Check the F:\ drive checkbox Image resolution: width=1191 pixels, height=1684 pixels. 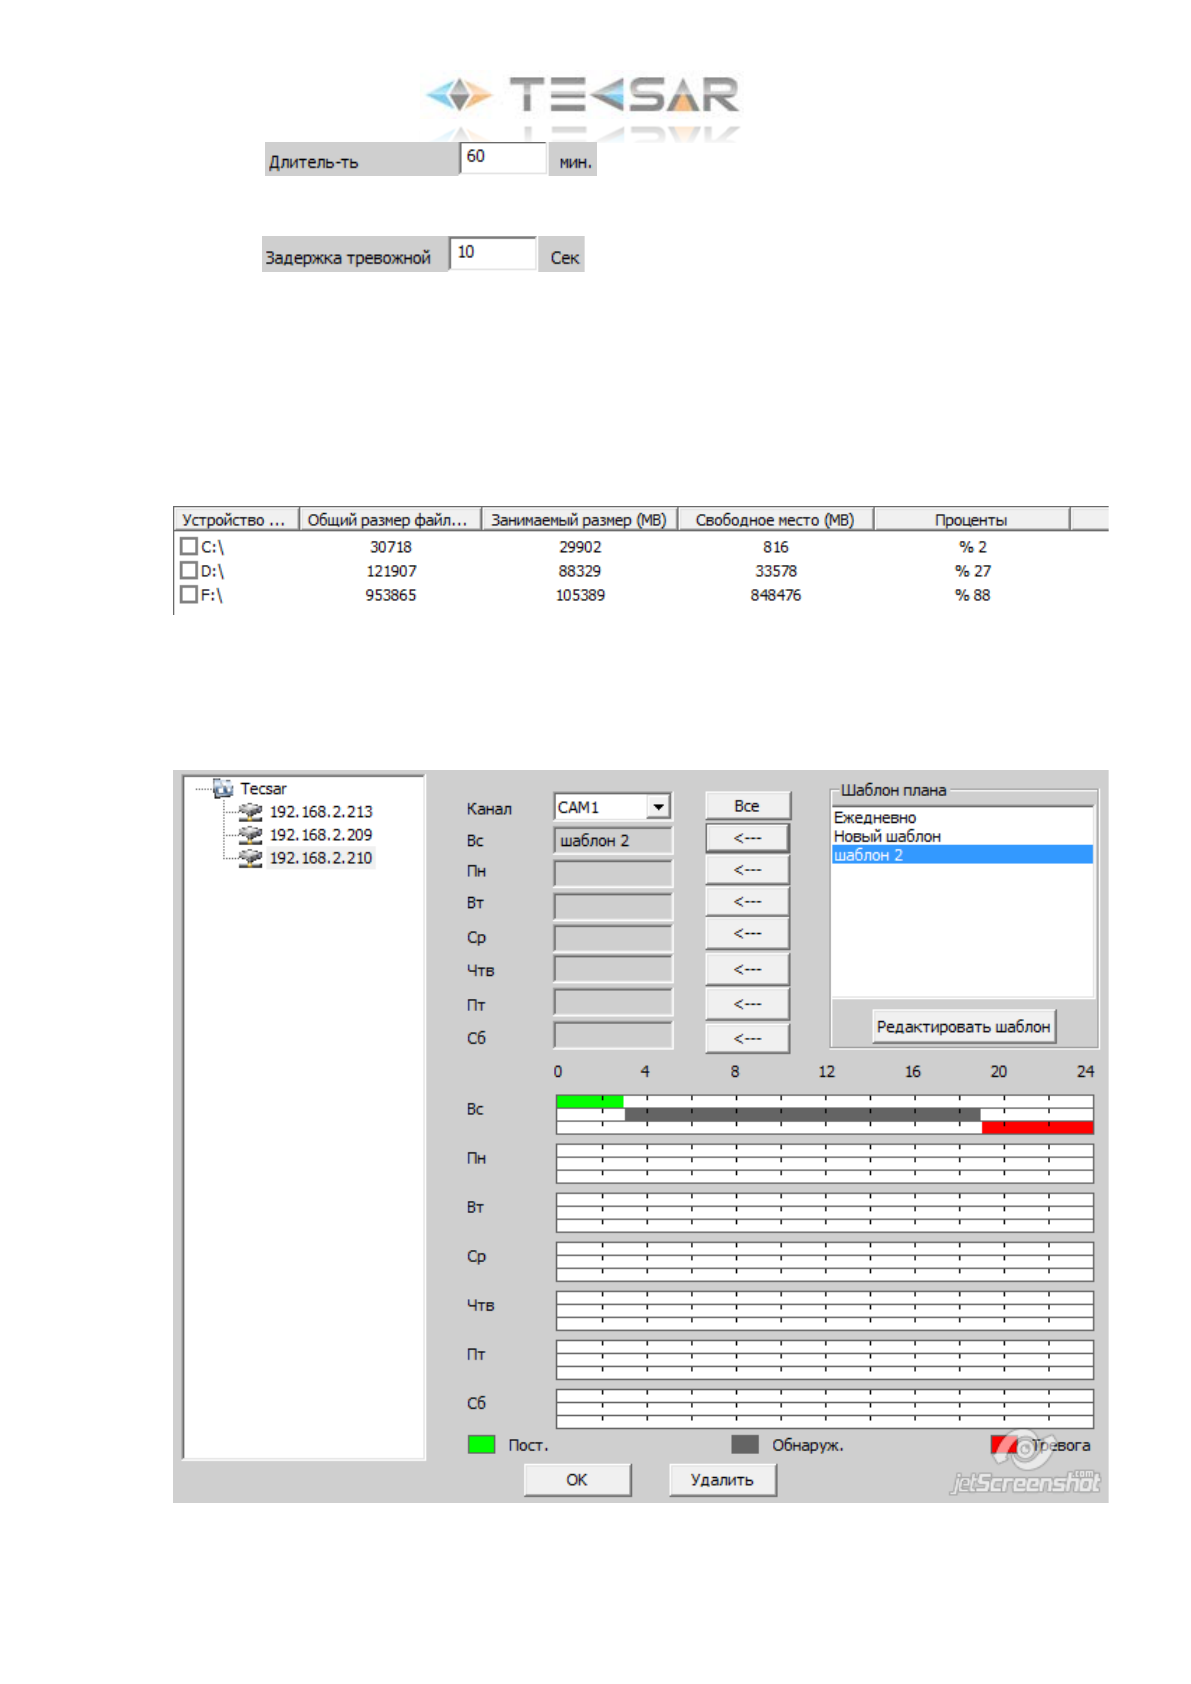click(188, 594)
